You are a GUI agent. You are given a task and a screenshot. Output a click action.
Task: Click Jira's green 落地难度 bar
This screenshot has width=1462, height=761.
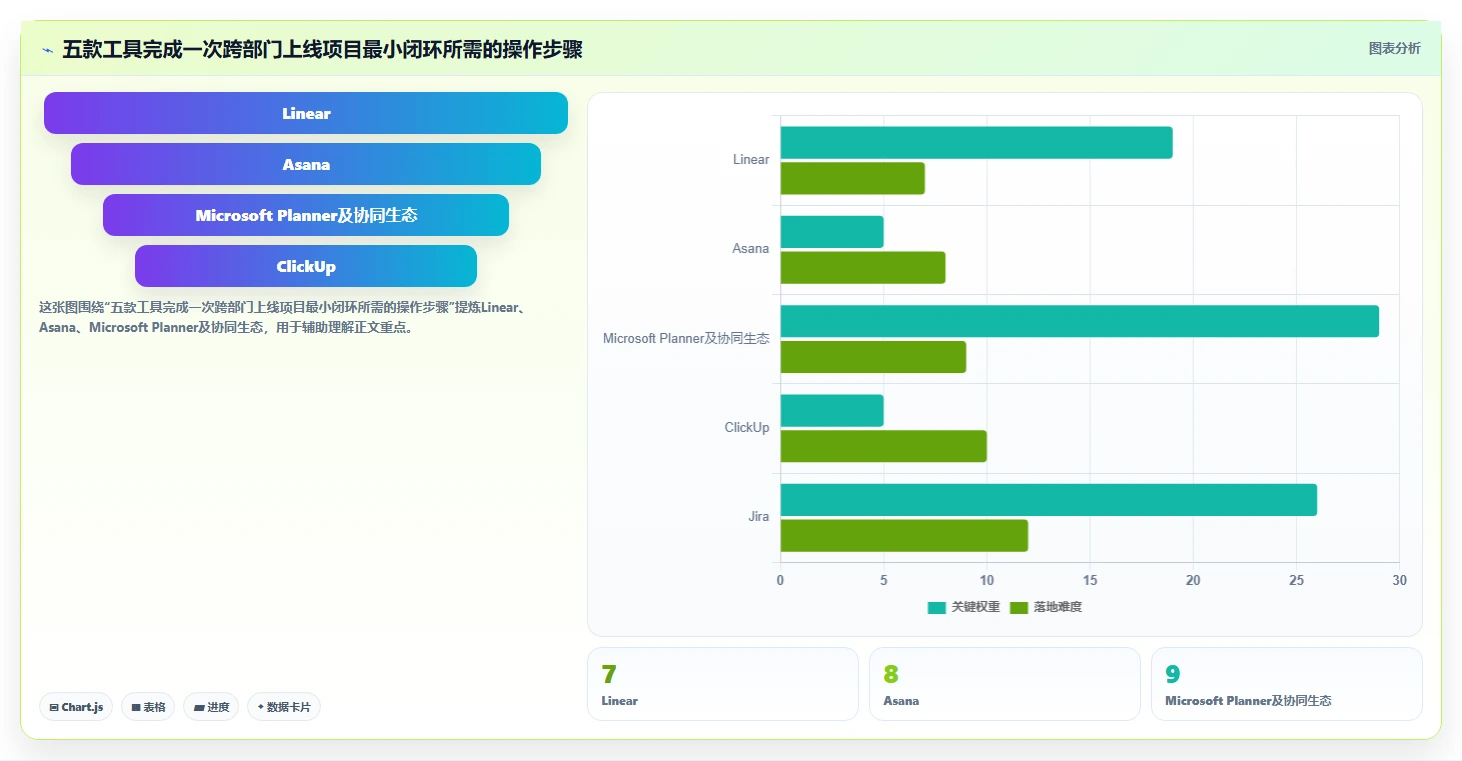pyautogui.click(x=904, y=536)
